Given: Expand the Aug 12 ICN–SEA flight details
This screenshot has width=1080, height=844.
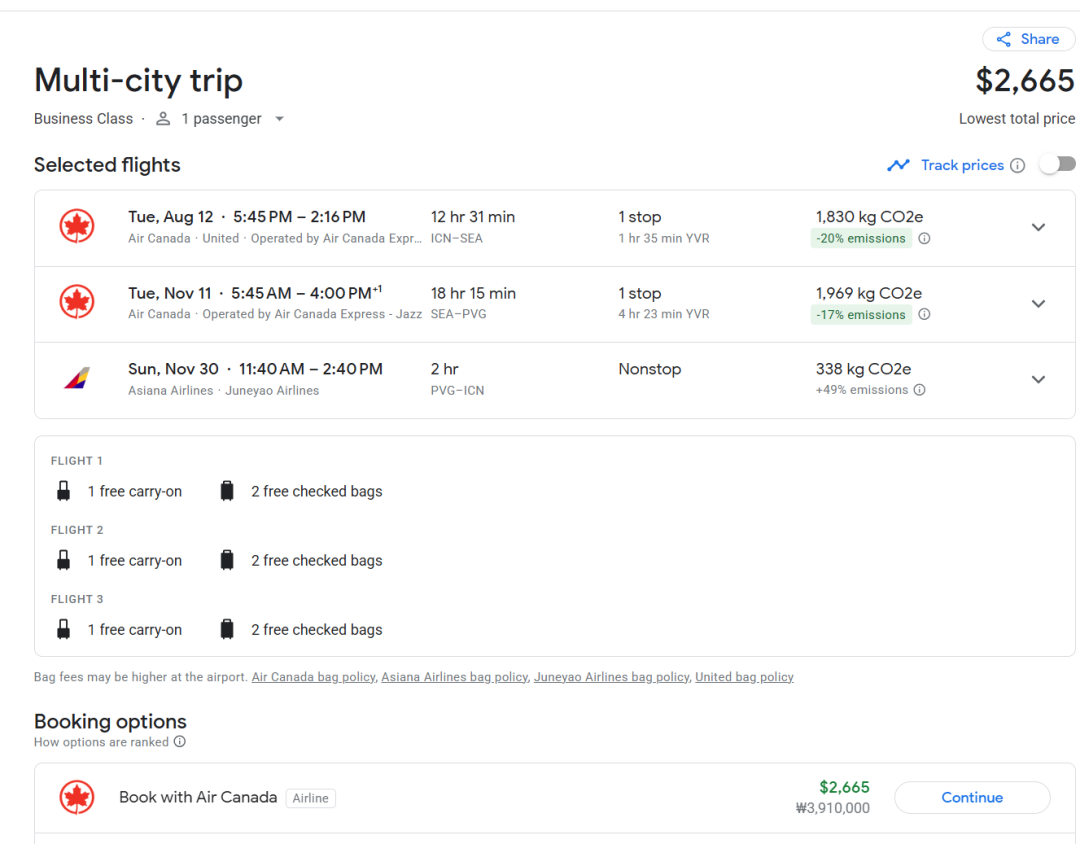Looking at the screenshot, I should (1038, 227).
